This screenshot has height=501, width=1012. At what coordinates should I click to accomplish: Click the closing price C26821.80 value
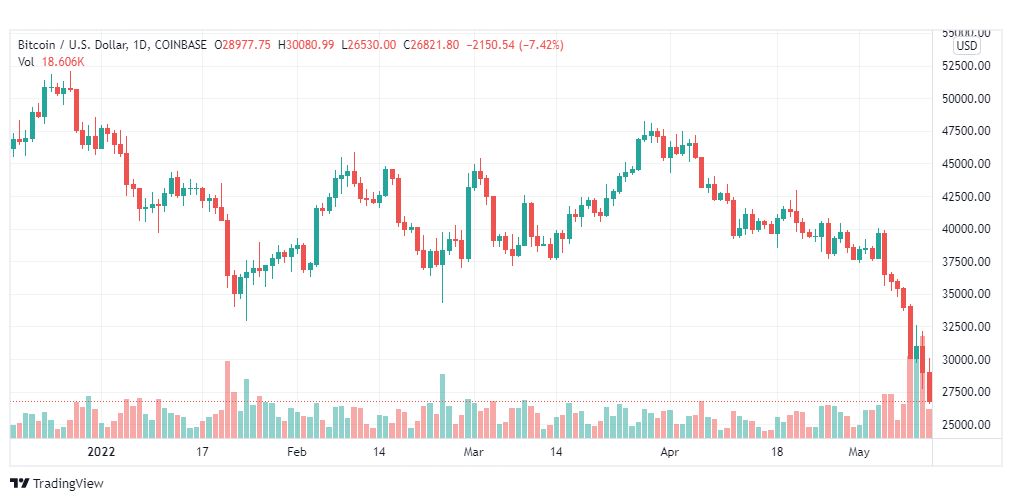432,45
